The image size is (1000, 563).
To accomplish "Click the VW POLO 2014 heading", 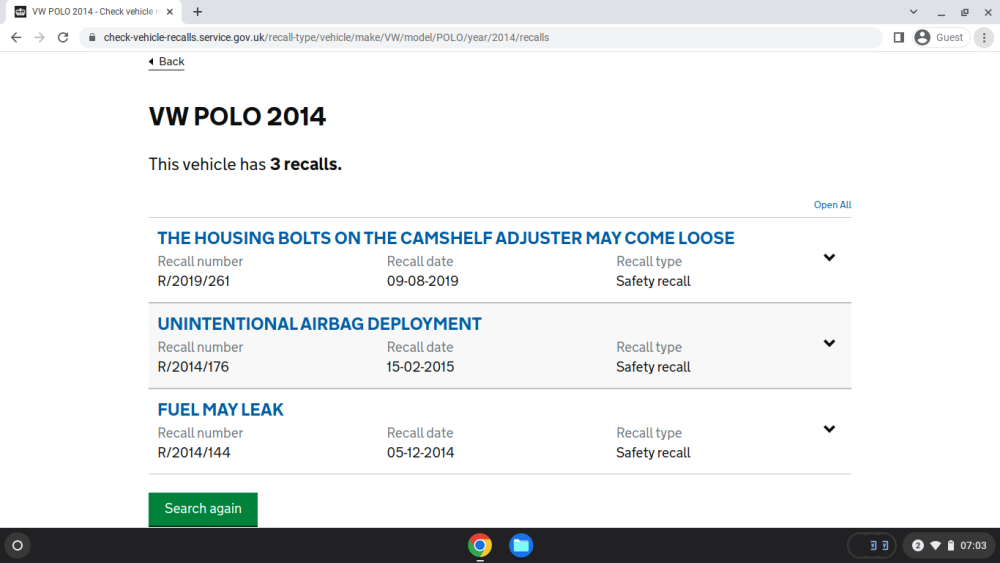I will tap(237, 117).
